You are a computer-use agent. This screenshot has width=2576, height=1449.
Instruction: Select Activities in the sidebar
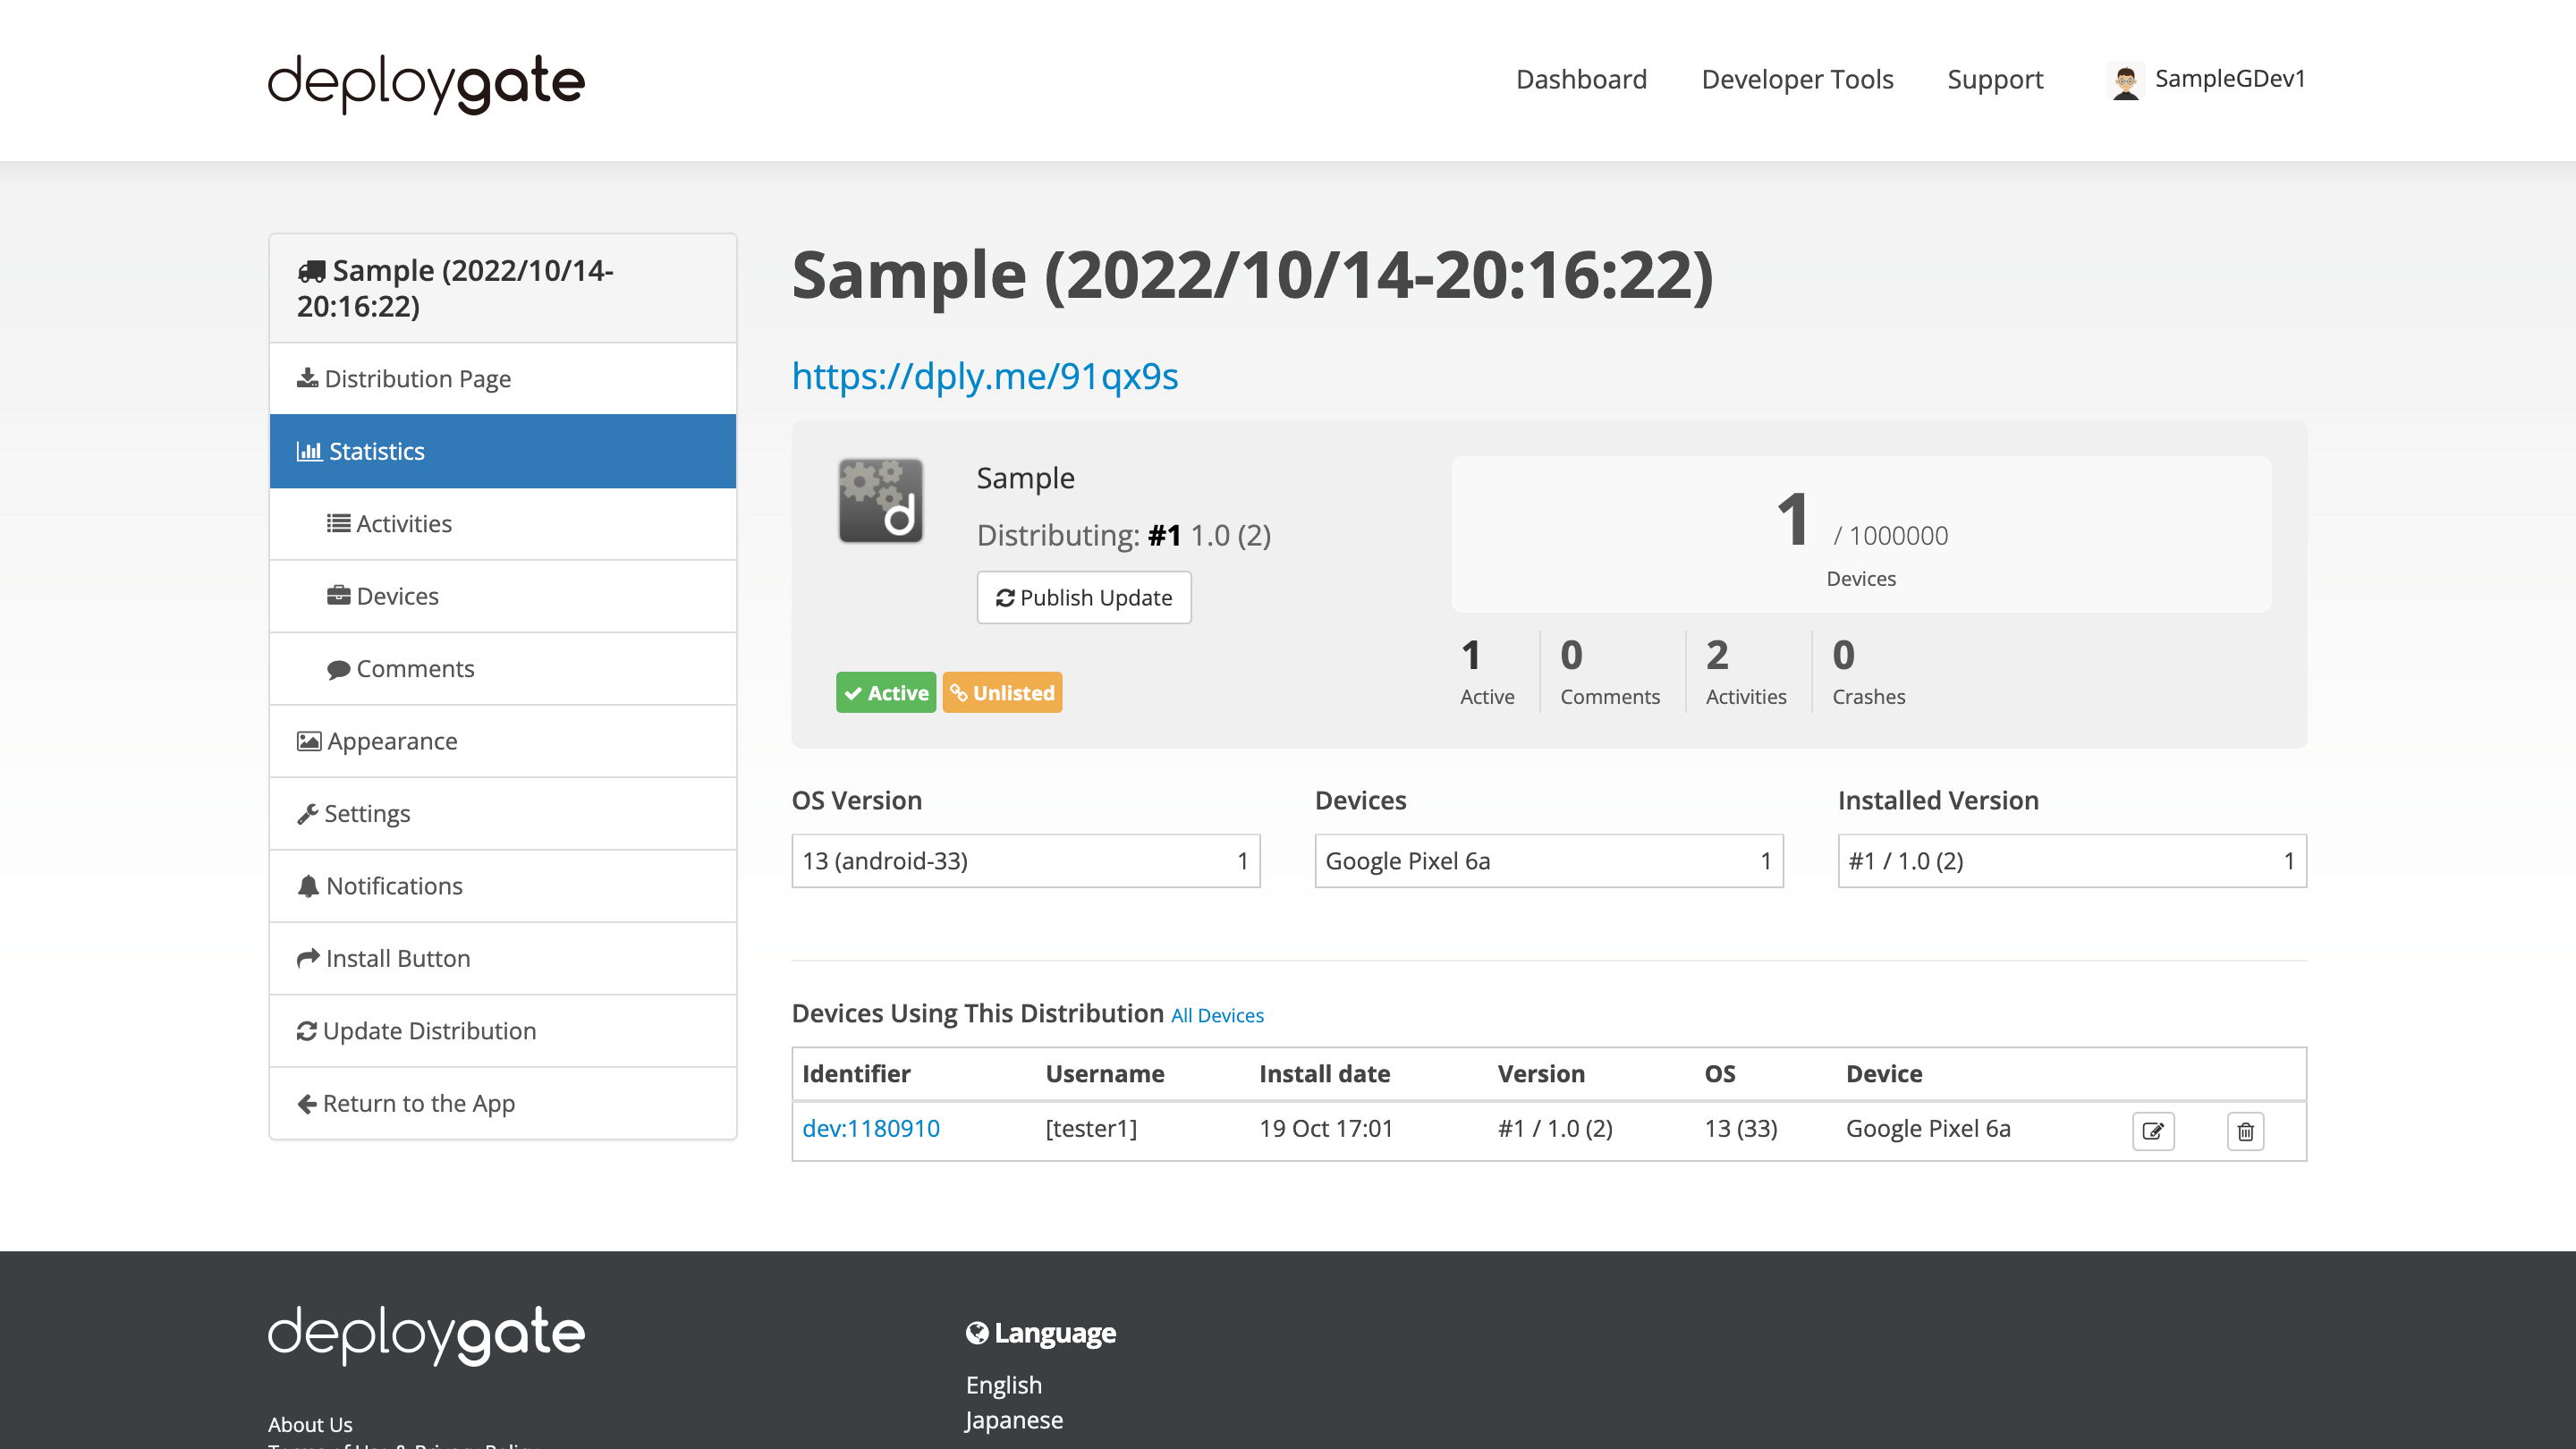click(403, 524)
